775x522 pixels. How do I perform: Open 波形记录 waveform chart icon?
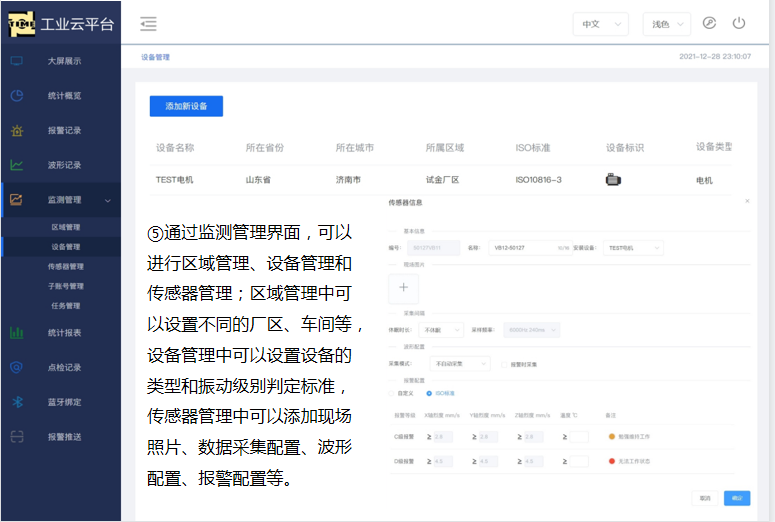(17, 165)
